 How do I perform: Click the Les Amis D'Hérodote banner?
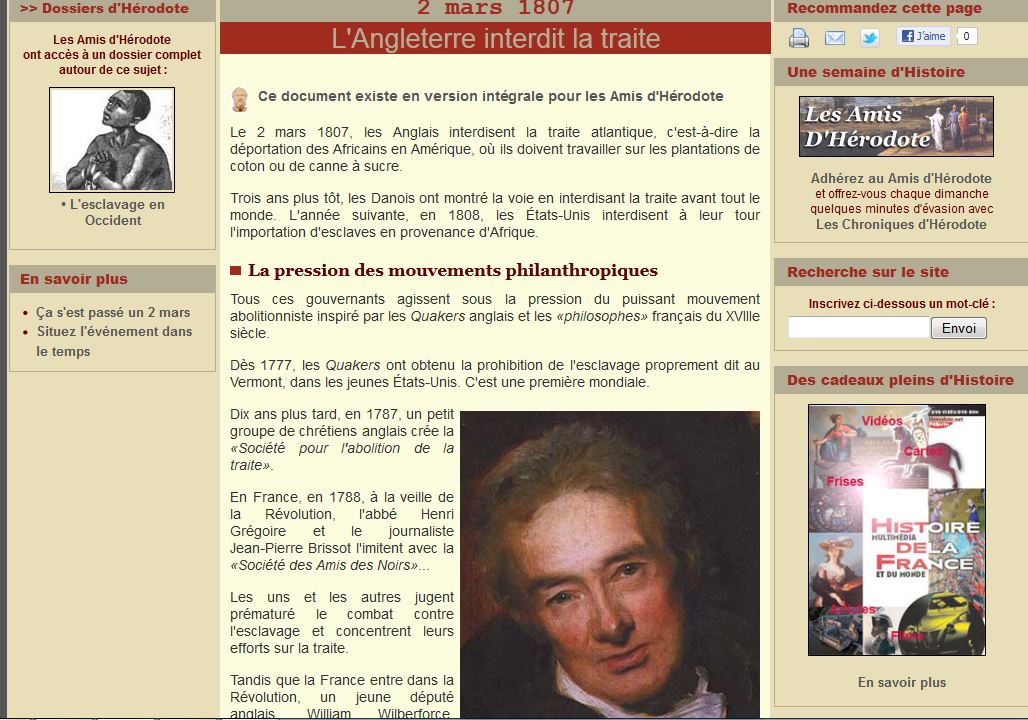[x=896, y=127]
